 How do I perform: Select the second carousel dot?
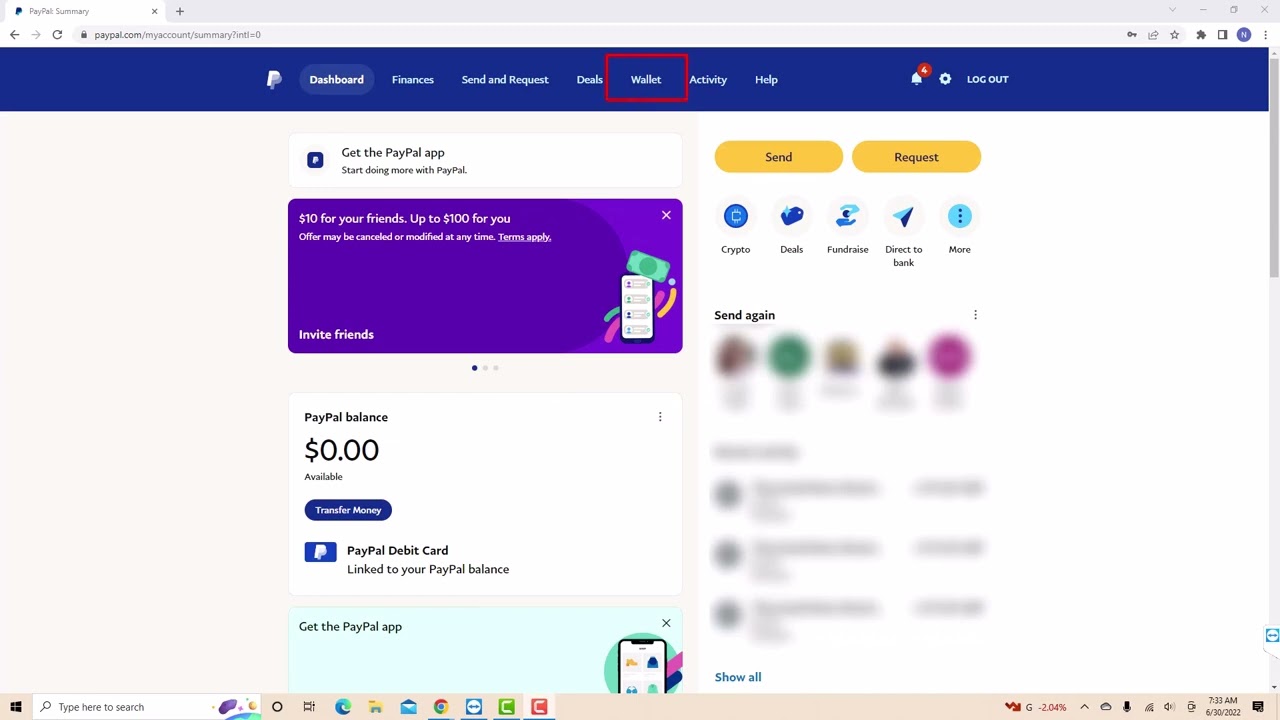click(x=485, y=368)
